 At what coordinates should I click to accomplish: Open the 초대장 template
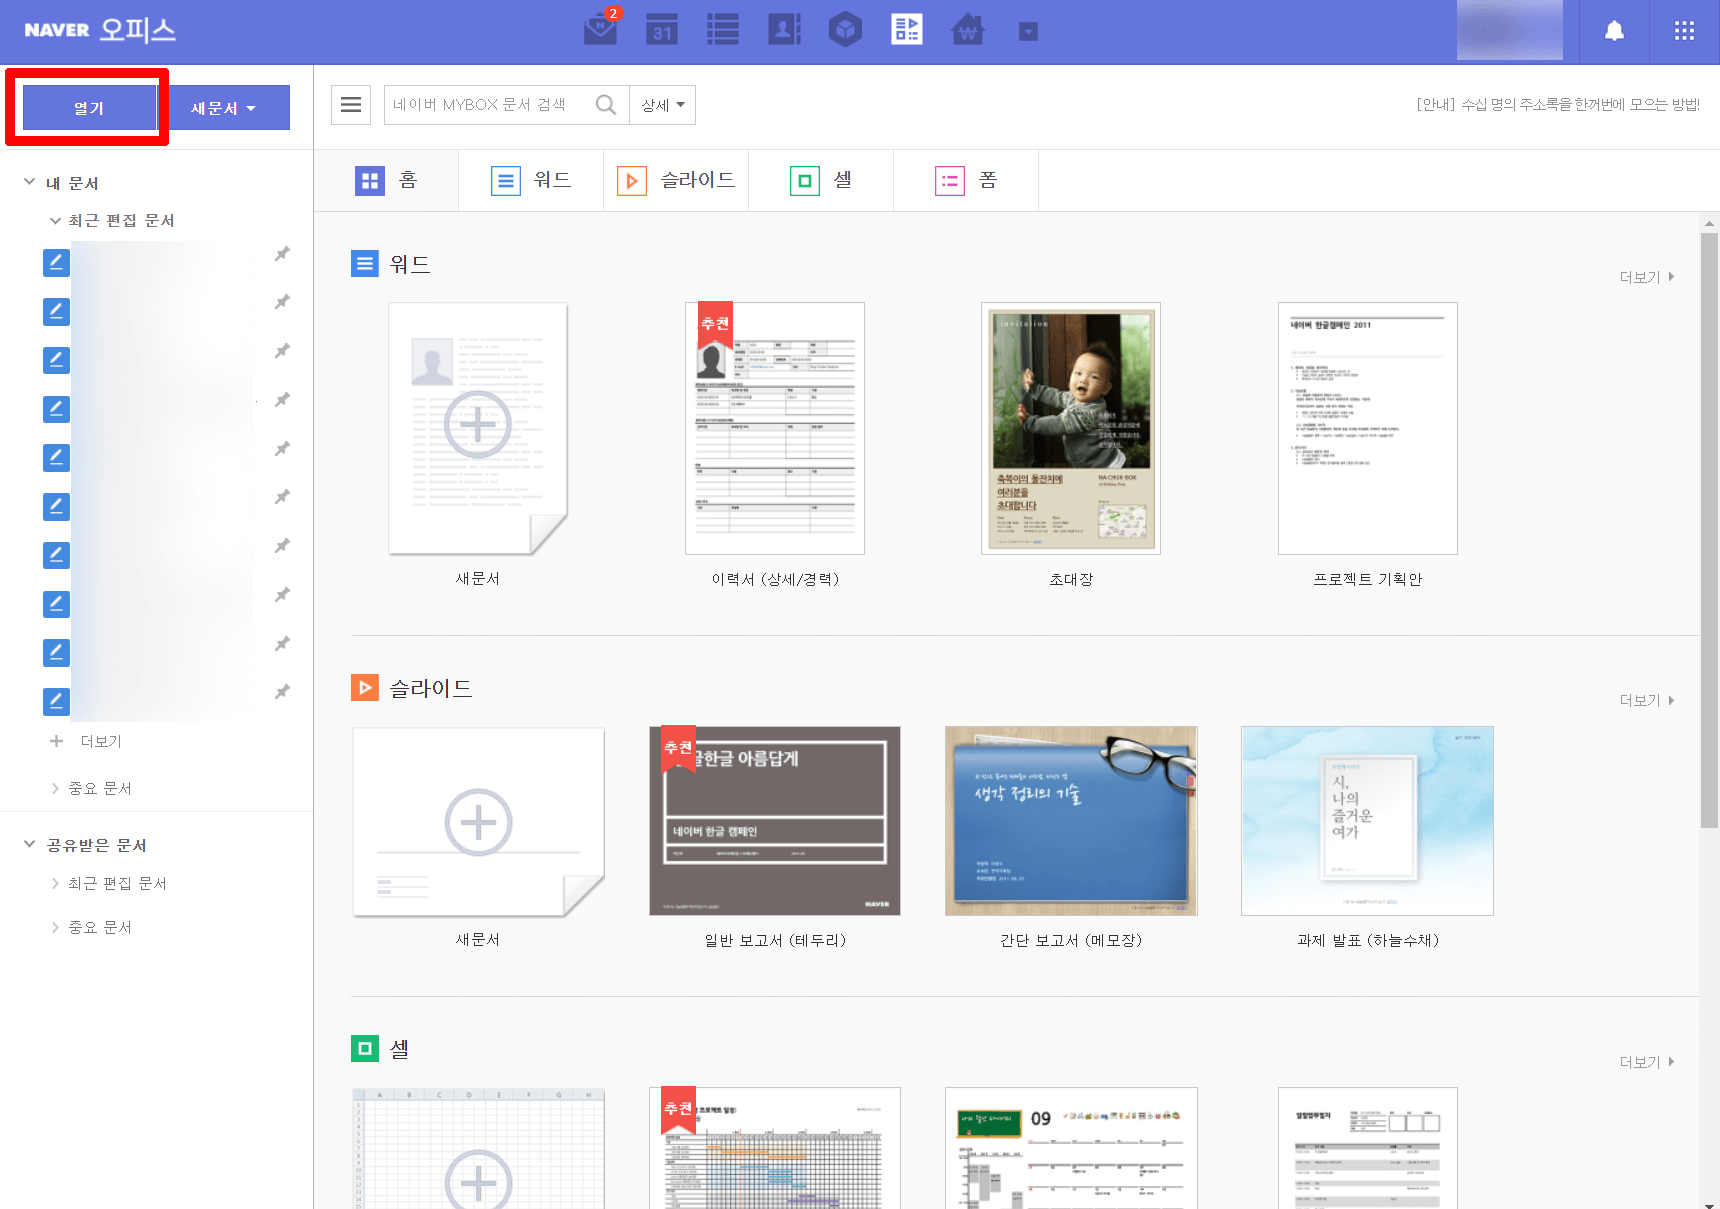point(1071,428)
